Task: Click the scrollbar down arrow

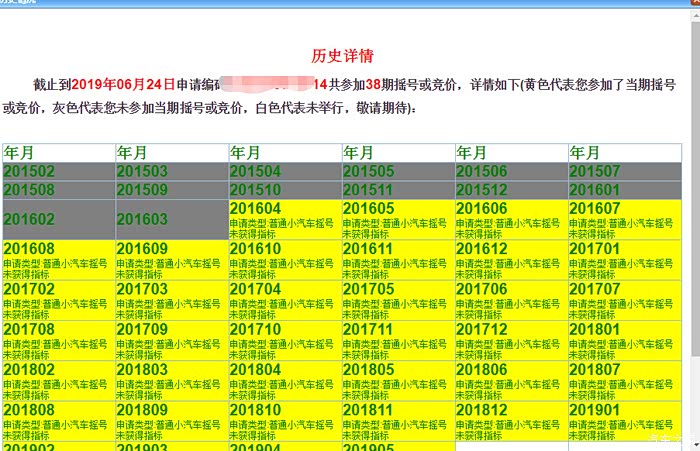Action: tap(696, 445)
